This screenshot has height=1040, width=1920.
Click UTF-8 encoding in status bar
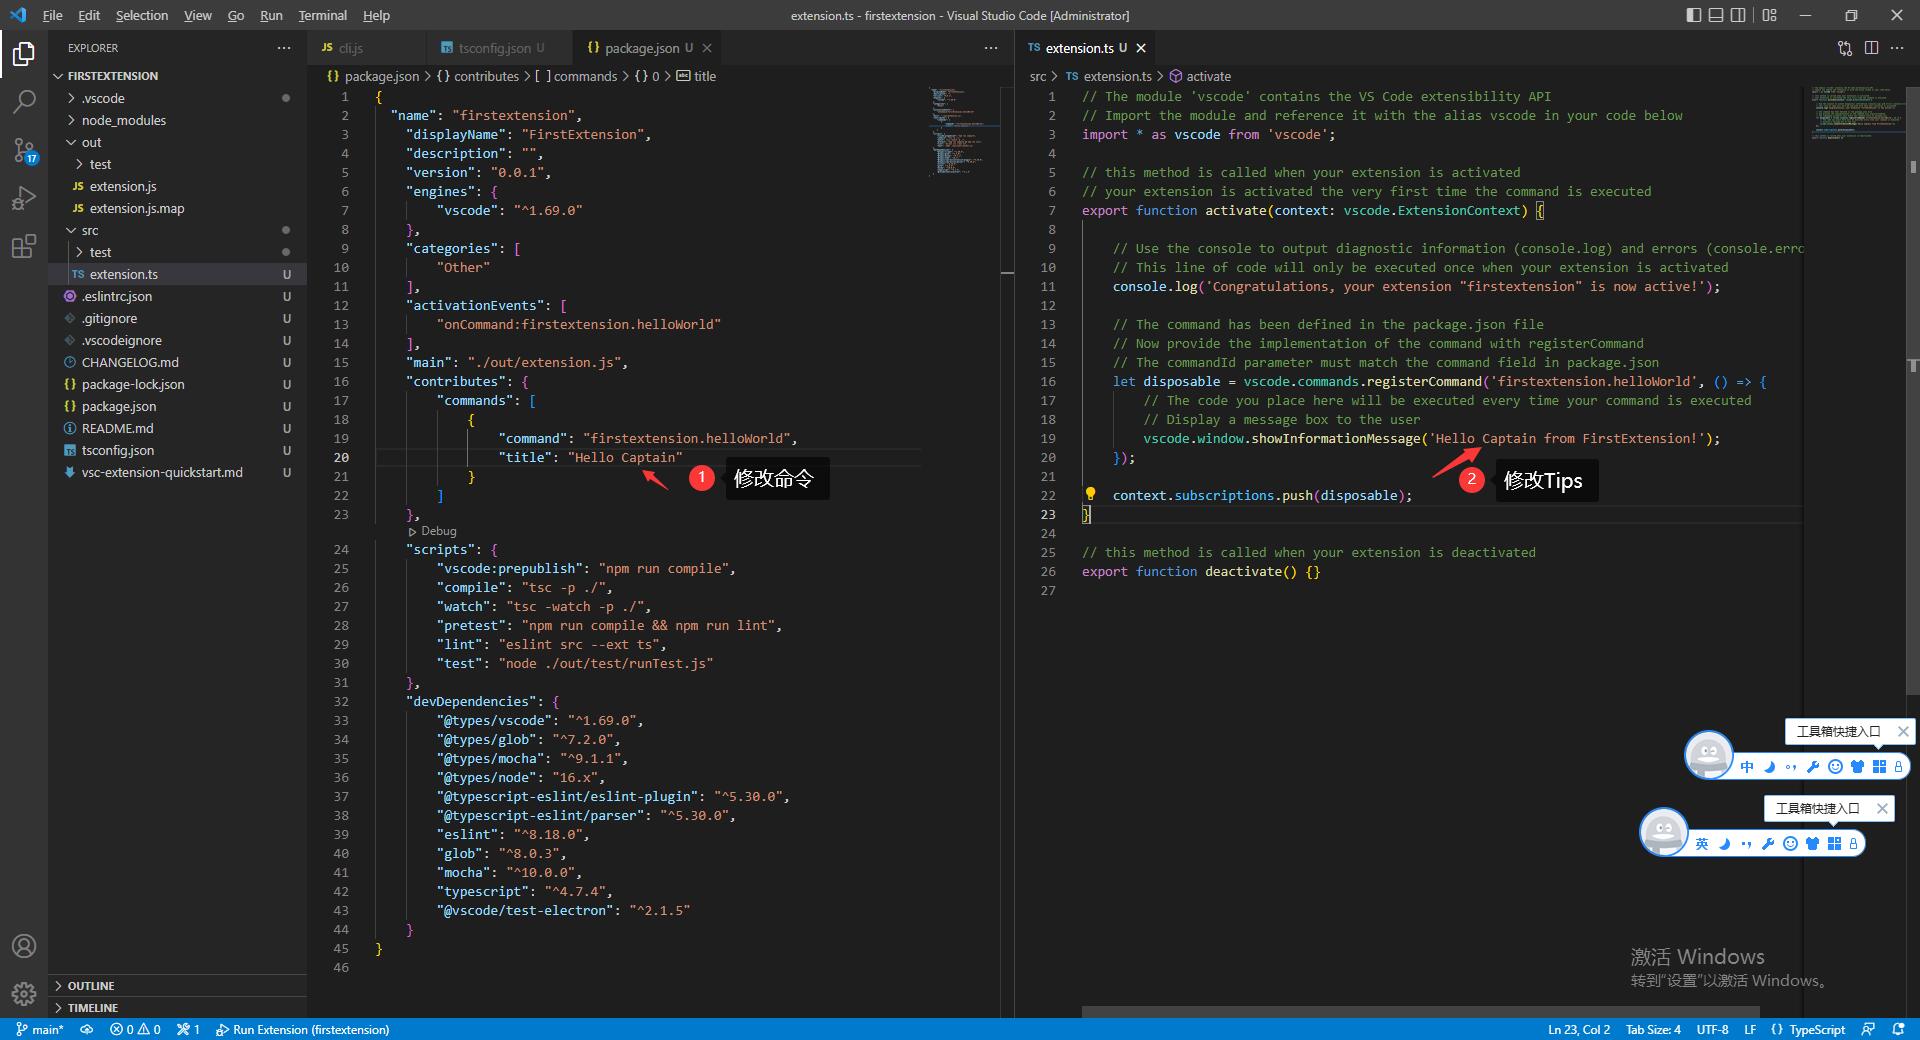pos(1712,1029)
